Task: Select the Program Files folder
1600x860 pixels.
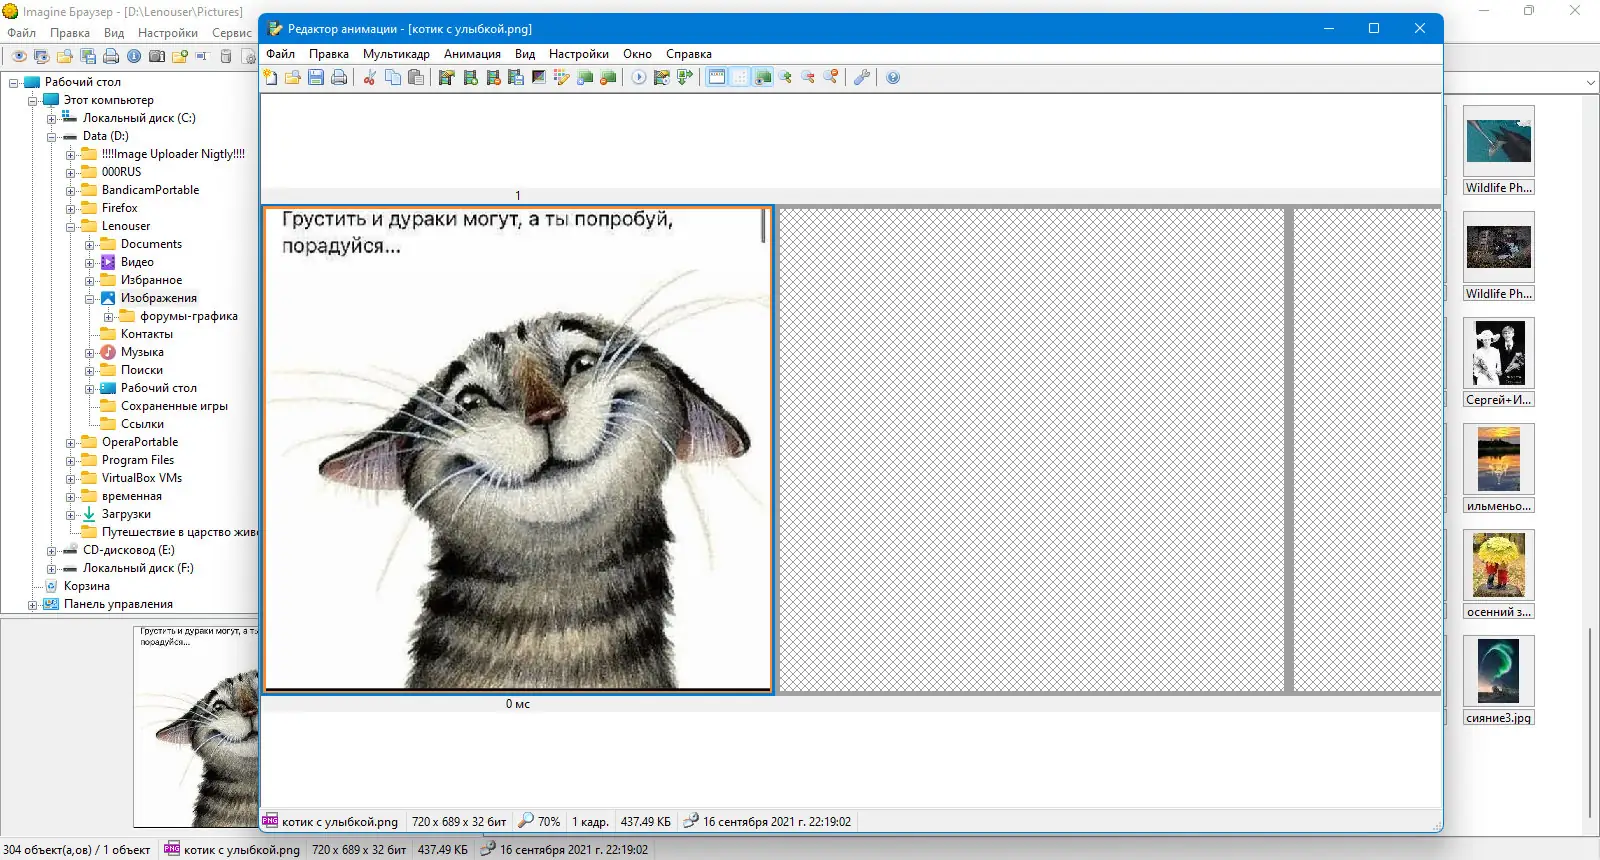Action: click(x=138, y=460)
